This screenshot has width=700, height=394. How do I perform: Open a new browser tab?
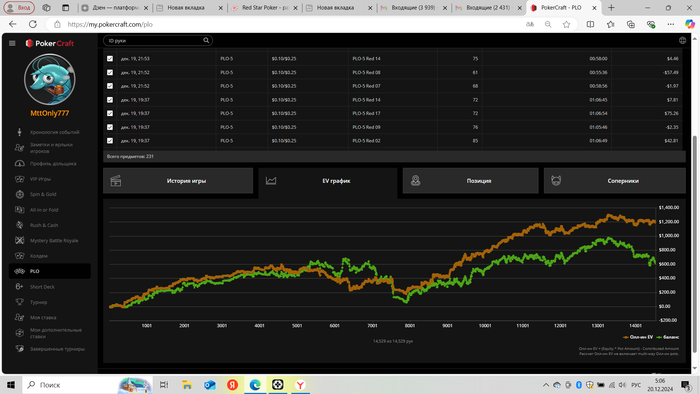pos(611,8)
